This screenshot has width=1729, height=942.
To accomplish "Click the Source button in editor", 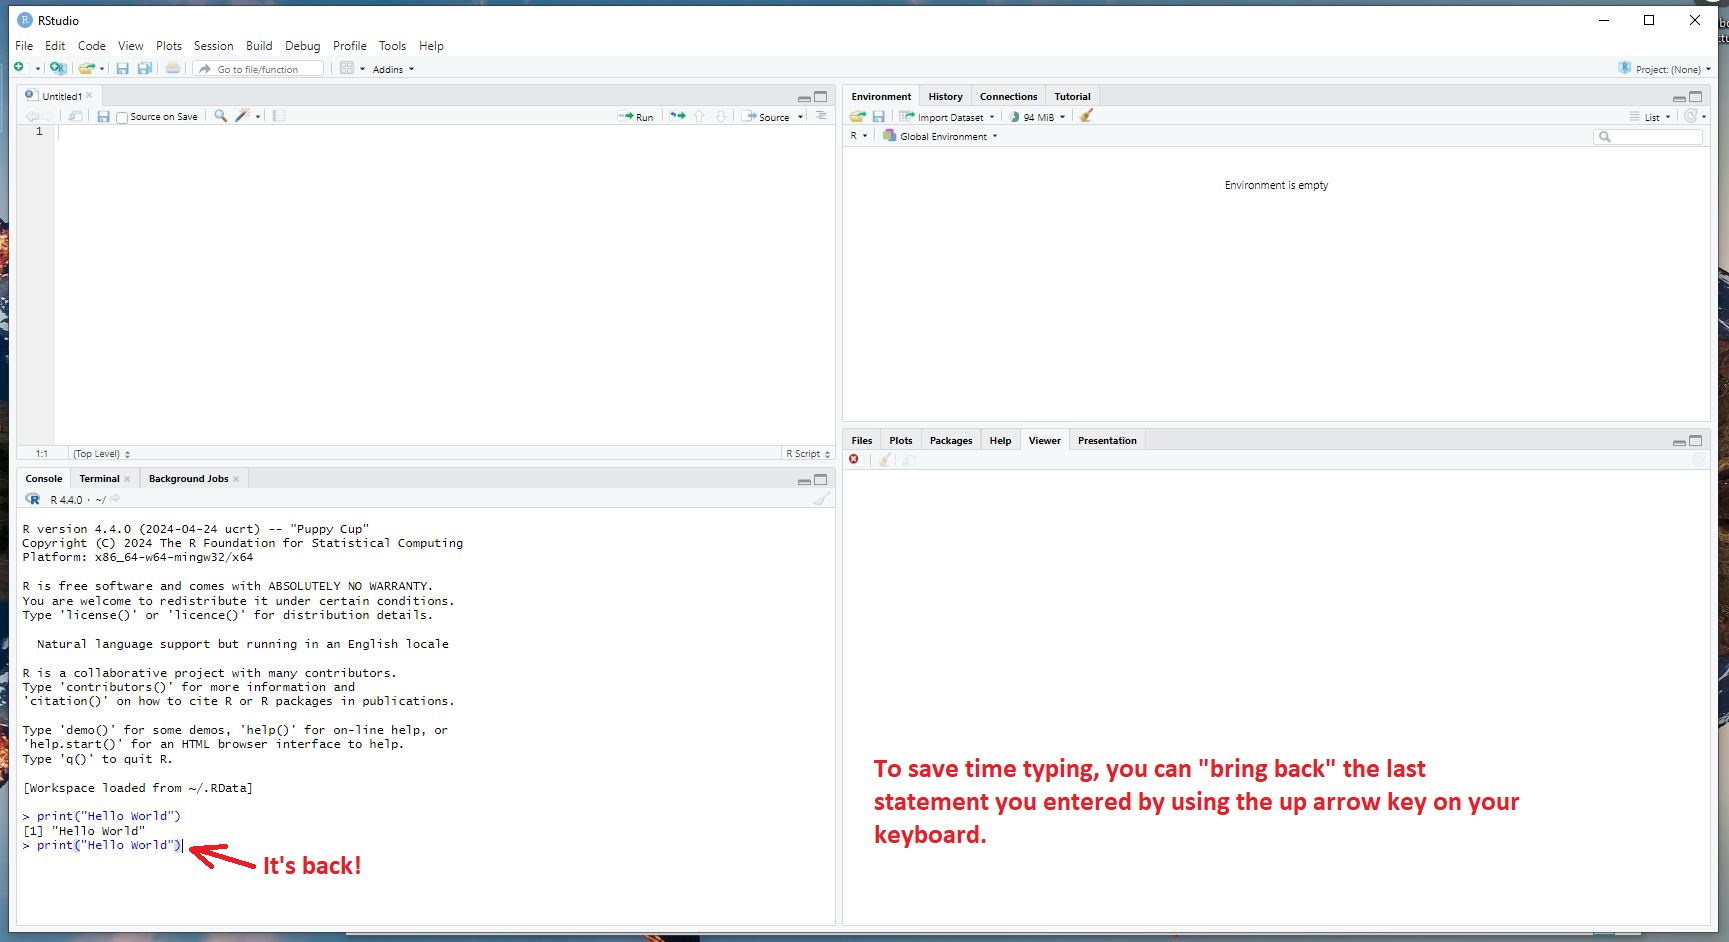I will click(767, 117).
